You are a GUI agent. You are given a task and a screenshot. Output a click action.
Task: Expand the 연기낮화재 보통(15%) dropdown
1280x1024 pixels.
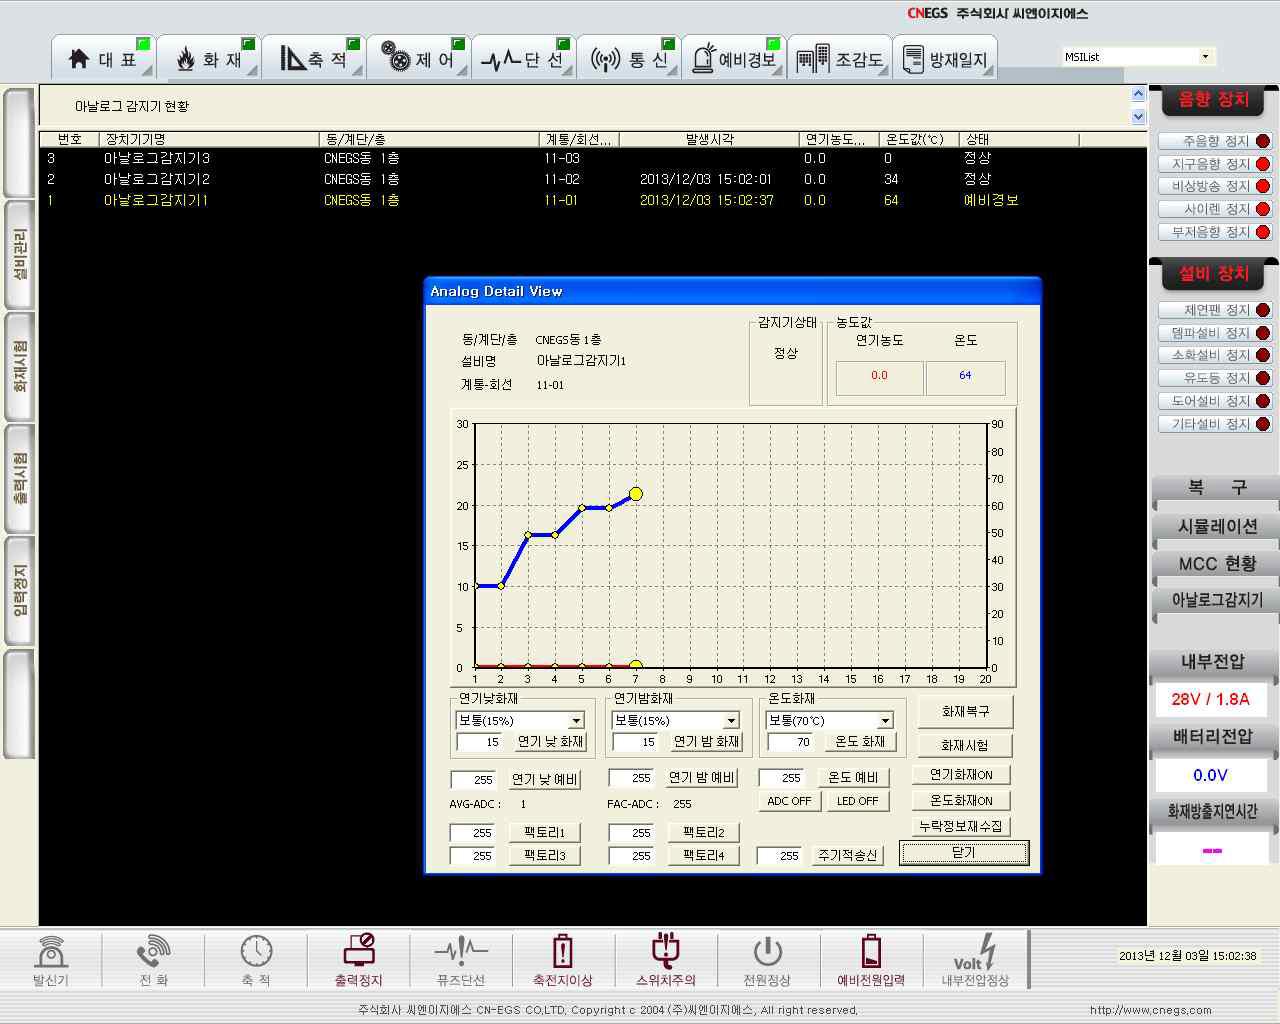tap(576, 721)
